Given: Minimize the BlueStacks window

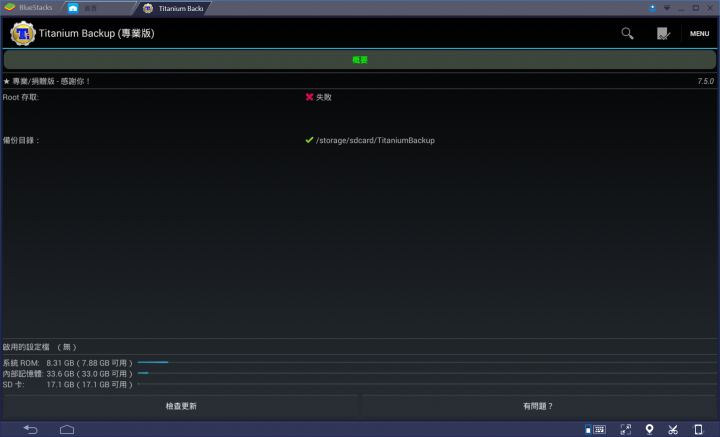Looking at the screenshot, I should click(x=681, y=8).
